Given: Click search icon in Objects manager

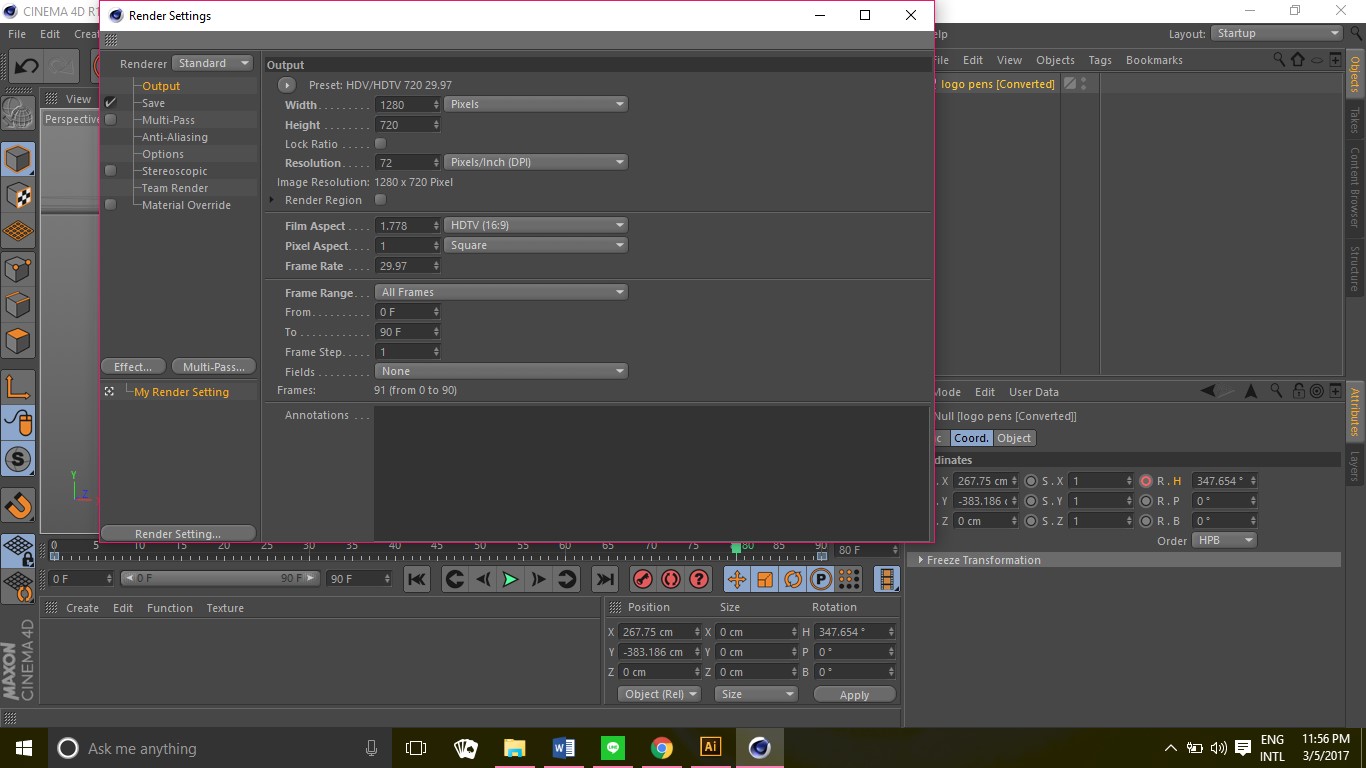Looking at the screenshot, I should 1279,60.
